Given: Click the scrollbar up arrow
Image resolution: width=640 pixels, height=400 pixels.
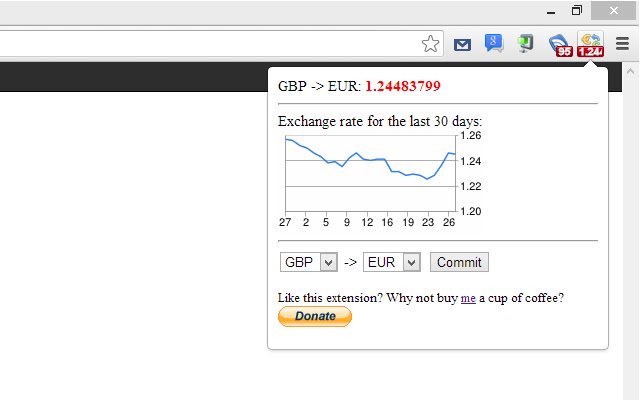Looking at the screenshot, I should point(631,72).
